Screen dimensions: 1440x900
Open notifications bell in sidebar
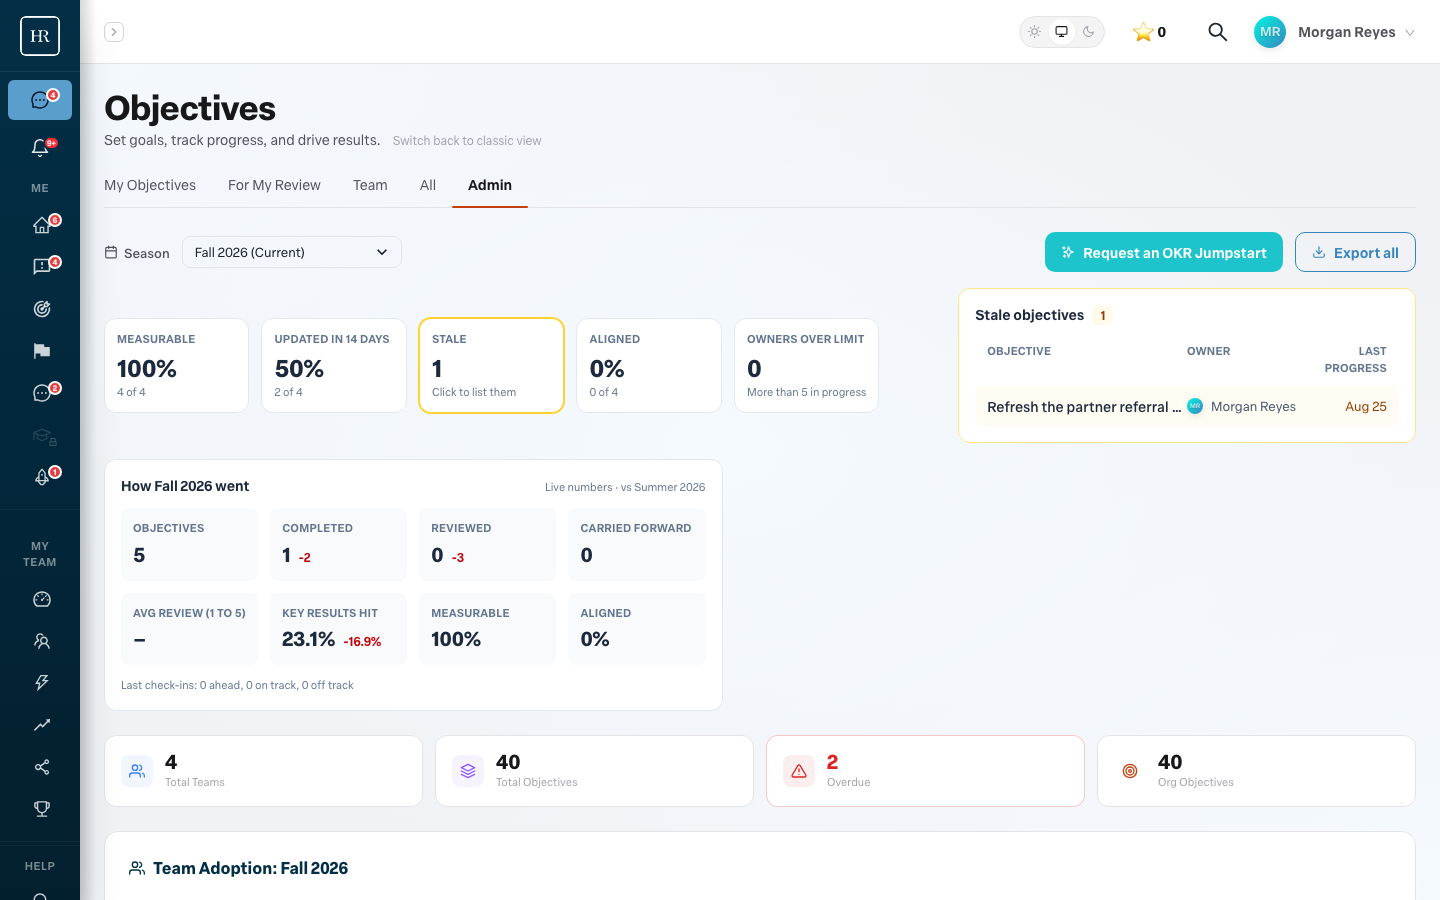click(40, 148)
